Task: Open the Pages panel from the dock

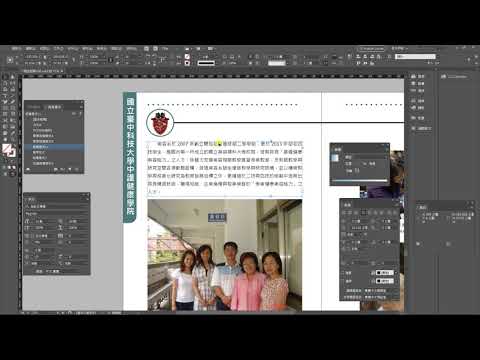Action: (x=417, y=77)
